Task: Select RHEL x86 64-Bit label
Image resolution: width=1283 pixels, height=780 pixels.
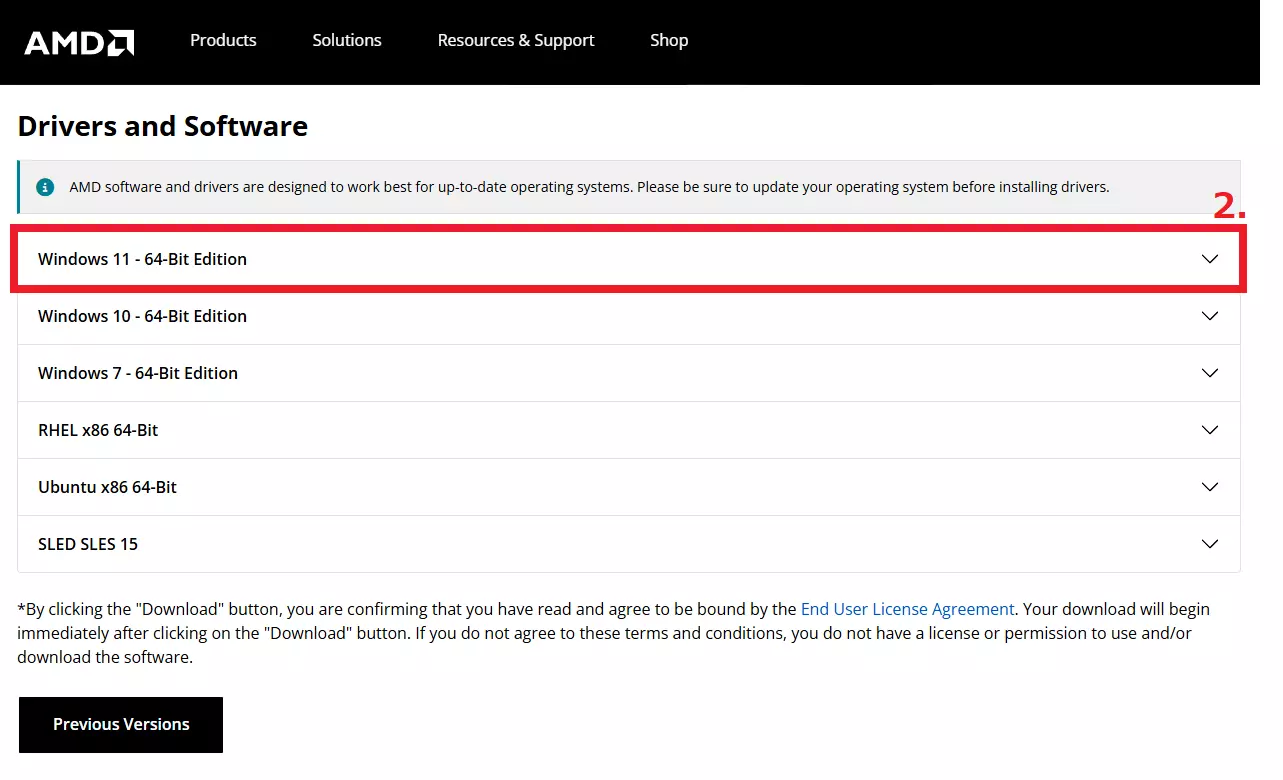Action: tap(98, 430)
